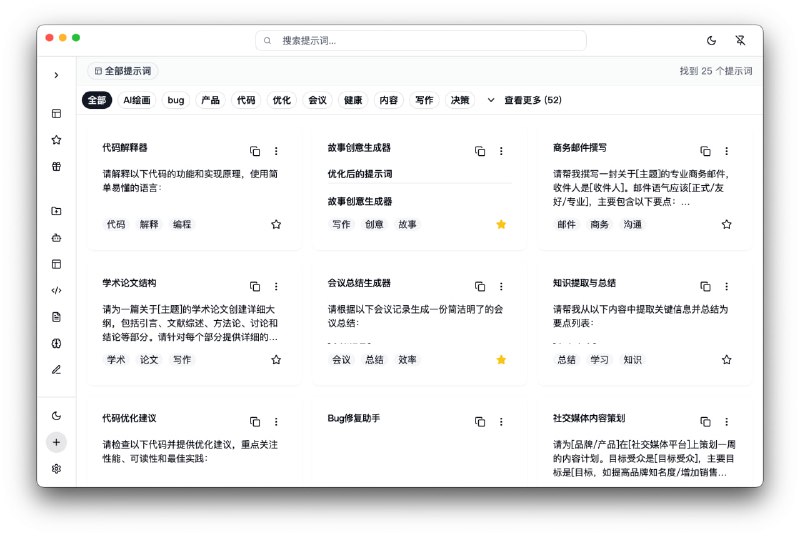Open more options for 学术论文结构
800x536 pixels.
(276, 287)
